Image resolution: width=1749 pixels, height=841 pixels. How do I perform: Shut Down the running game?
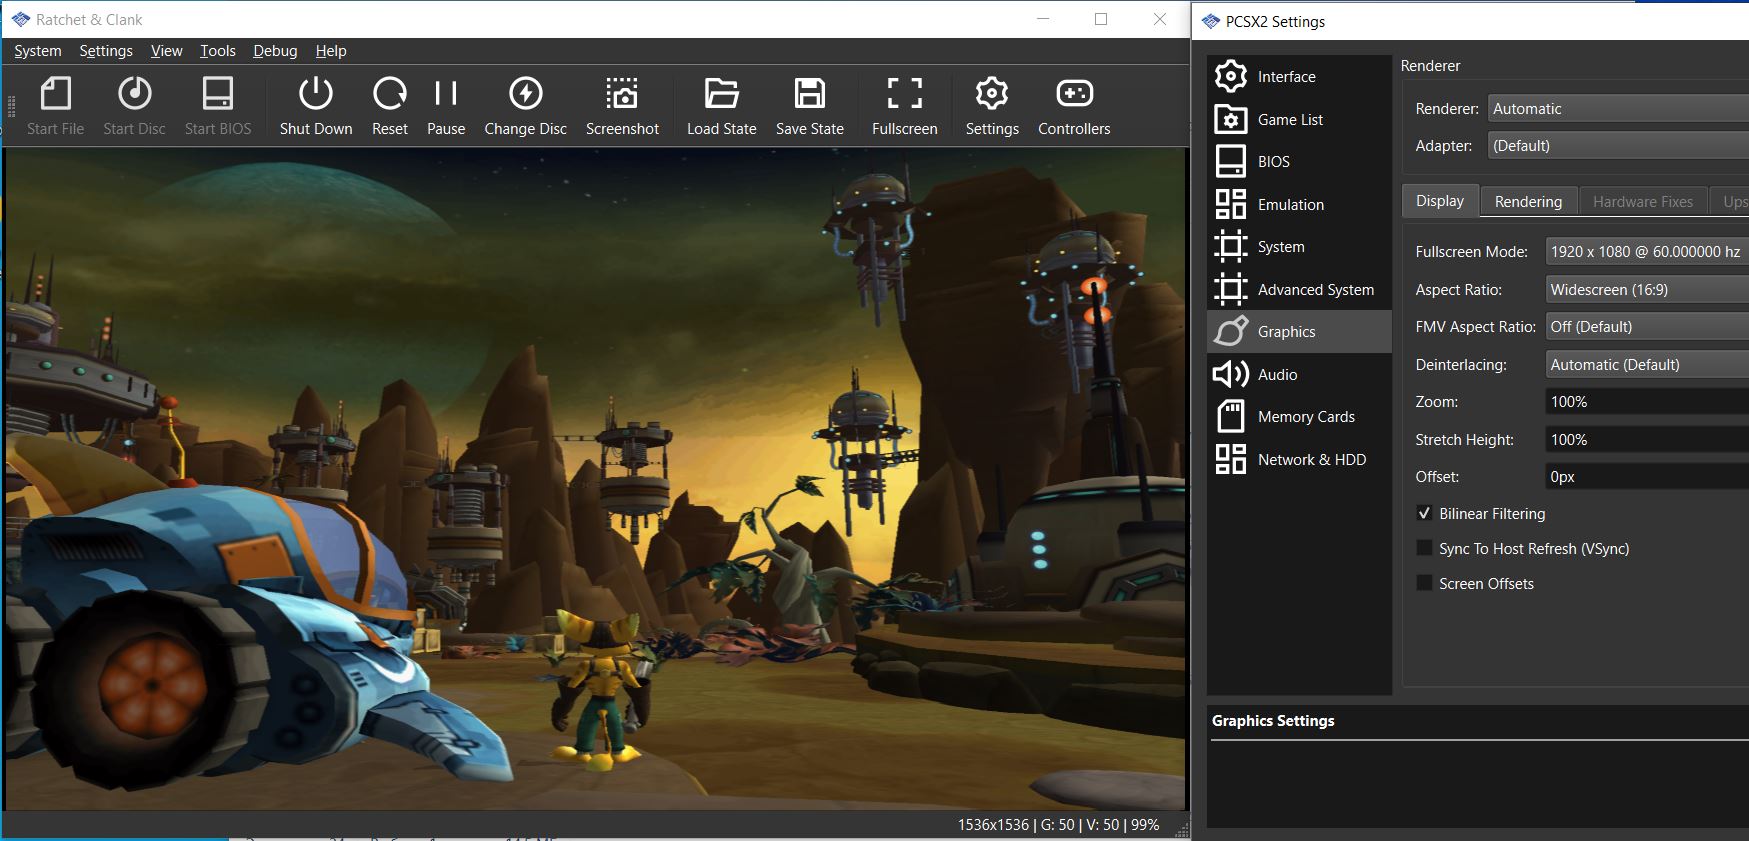click(316, 106)
